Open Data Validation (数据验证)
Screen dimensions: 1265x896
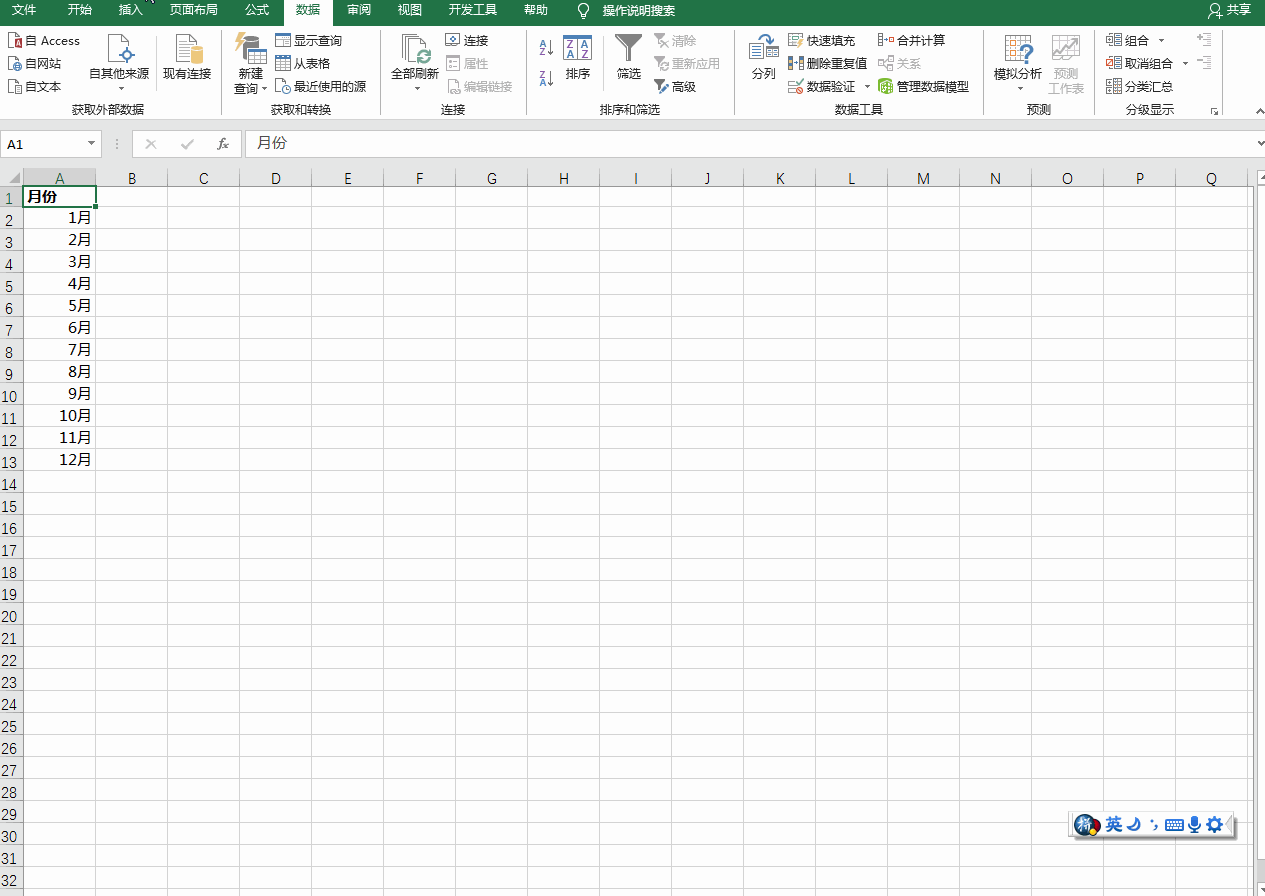[822, 86]
